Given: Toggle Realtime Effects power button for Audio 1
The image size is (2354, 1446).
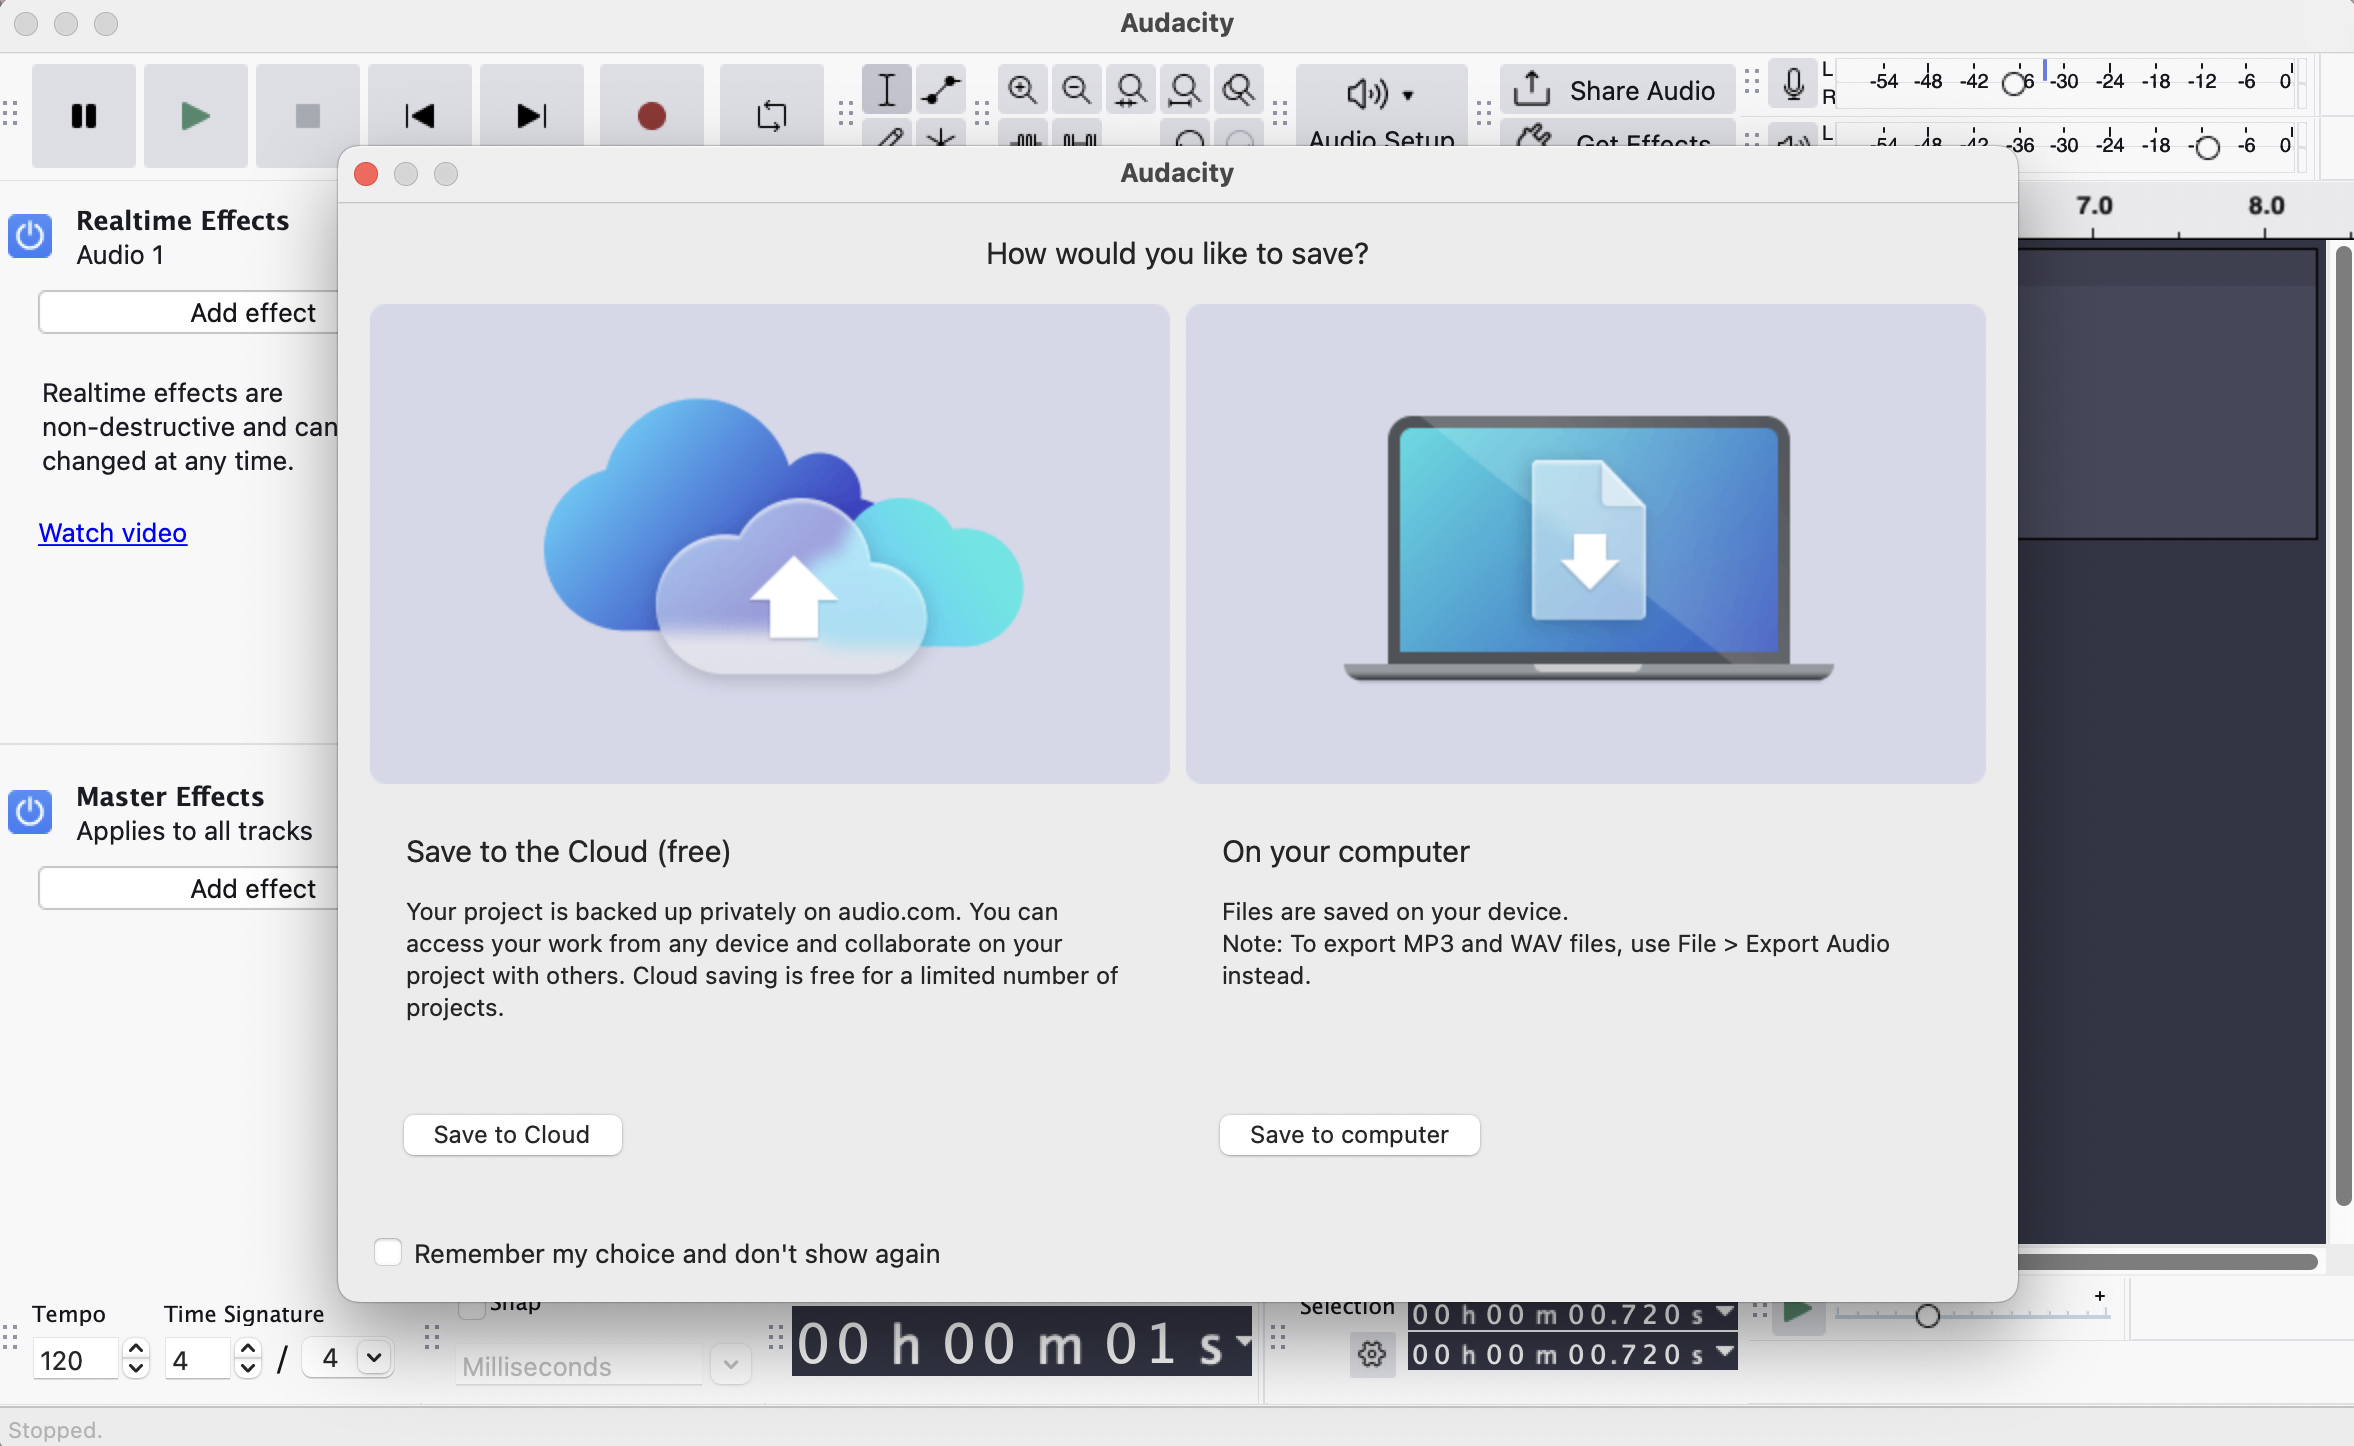Looking at the screenshot, I should click(30, 237).
